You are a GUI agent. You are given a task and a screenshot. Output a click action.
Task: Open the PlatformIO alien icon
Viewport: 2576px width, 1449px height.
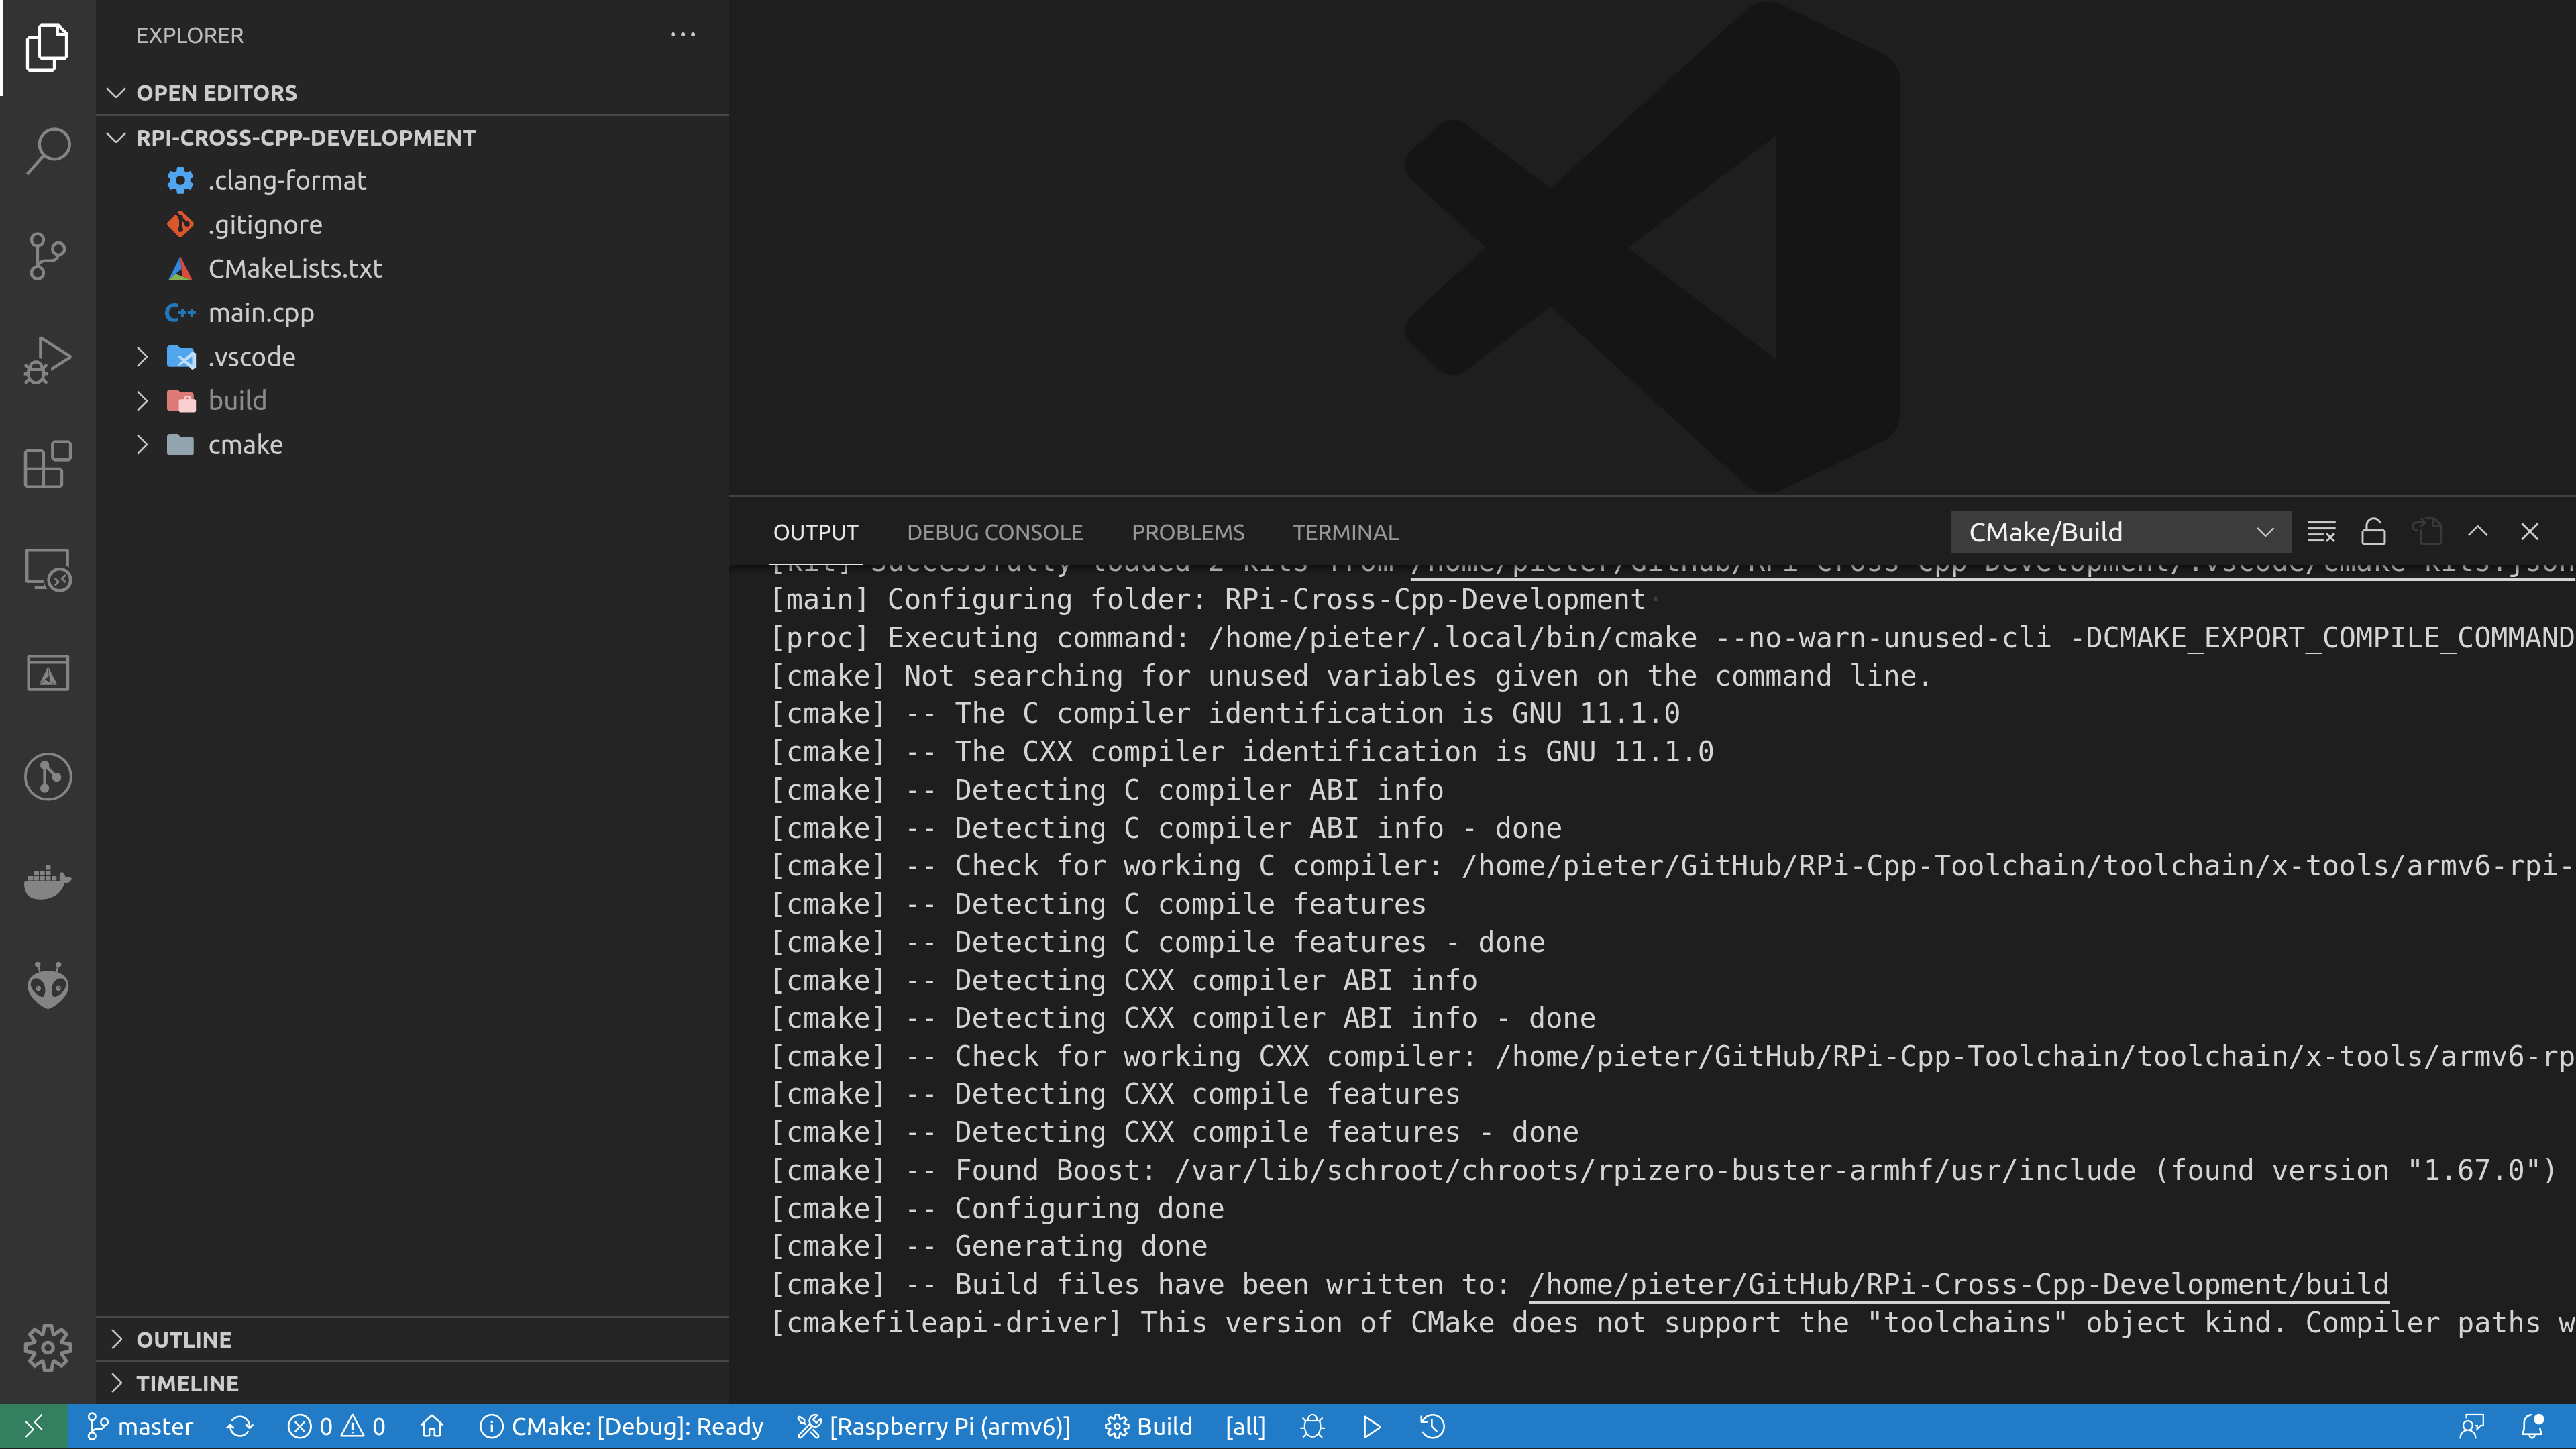(47, 986)
